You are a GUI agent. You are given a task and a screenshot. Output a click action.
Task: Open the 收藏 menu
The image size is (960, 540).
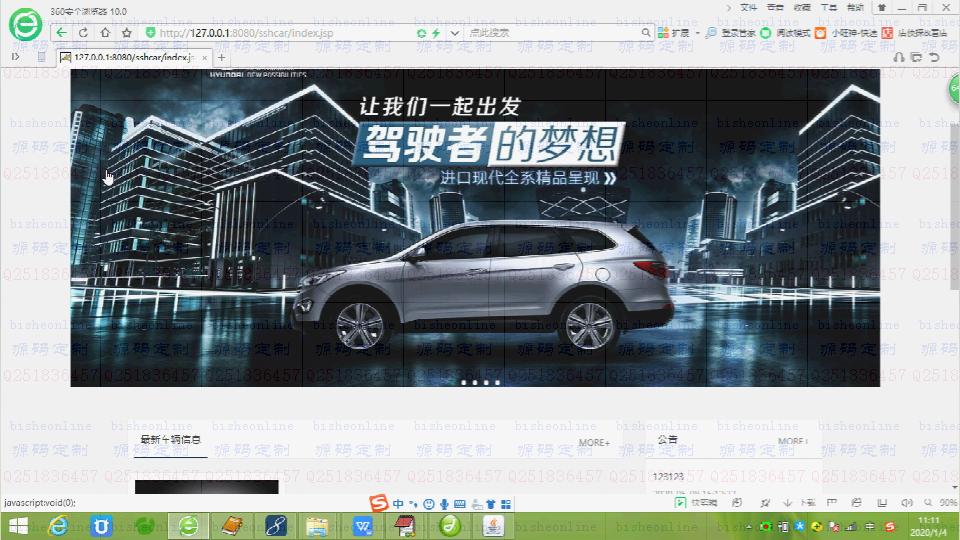[x=802, y=7]
